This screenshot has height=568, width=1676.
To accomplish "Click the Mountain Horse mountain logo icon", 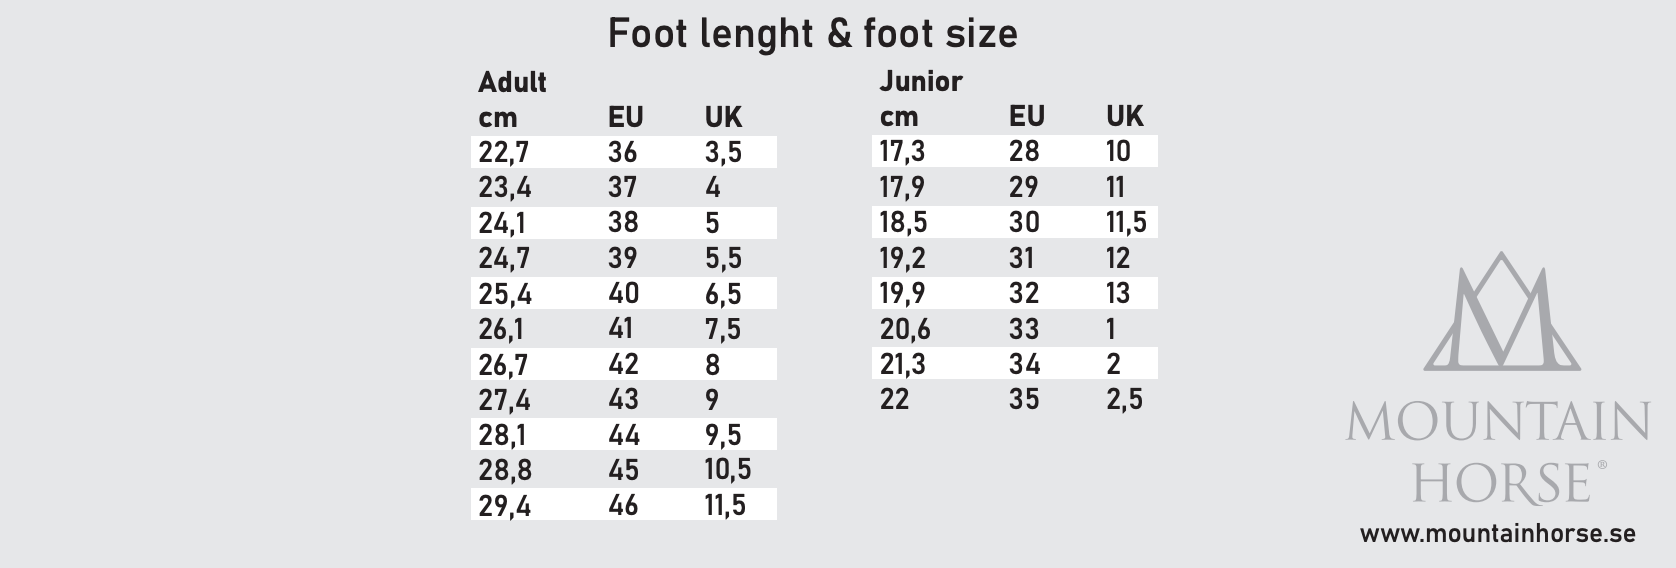I will 1501,311.
